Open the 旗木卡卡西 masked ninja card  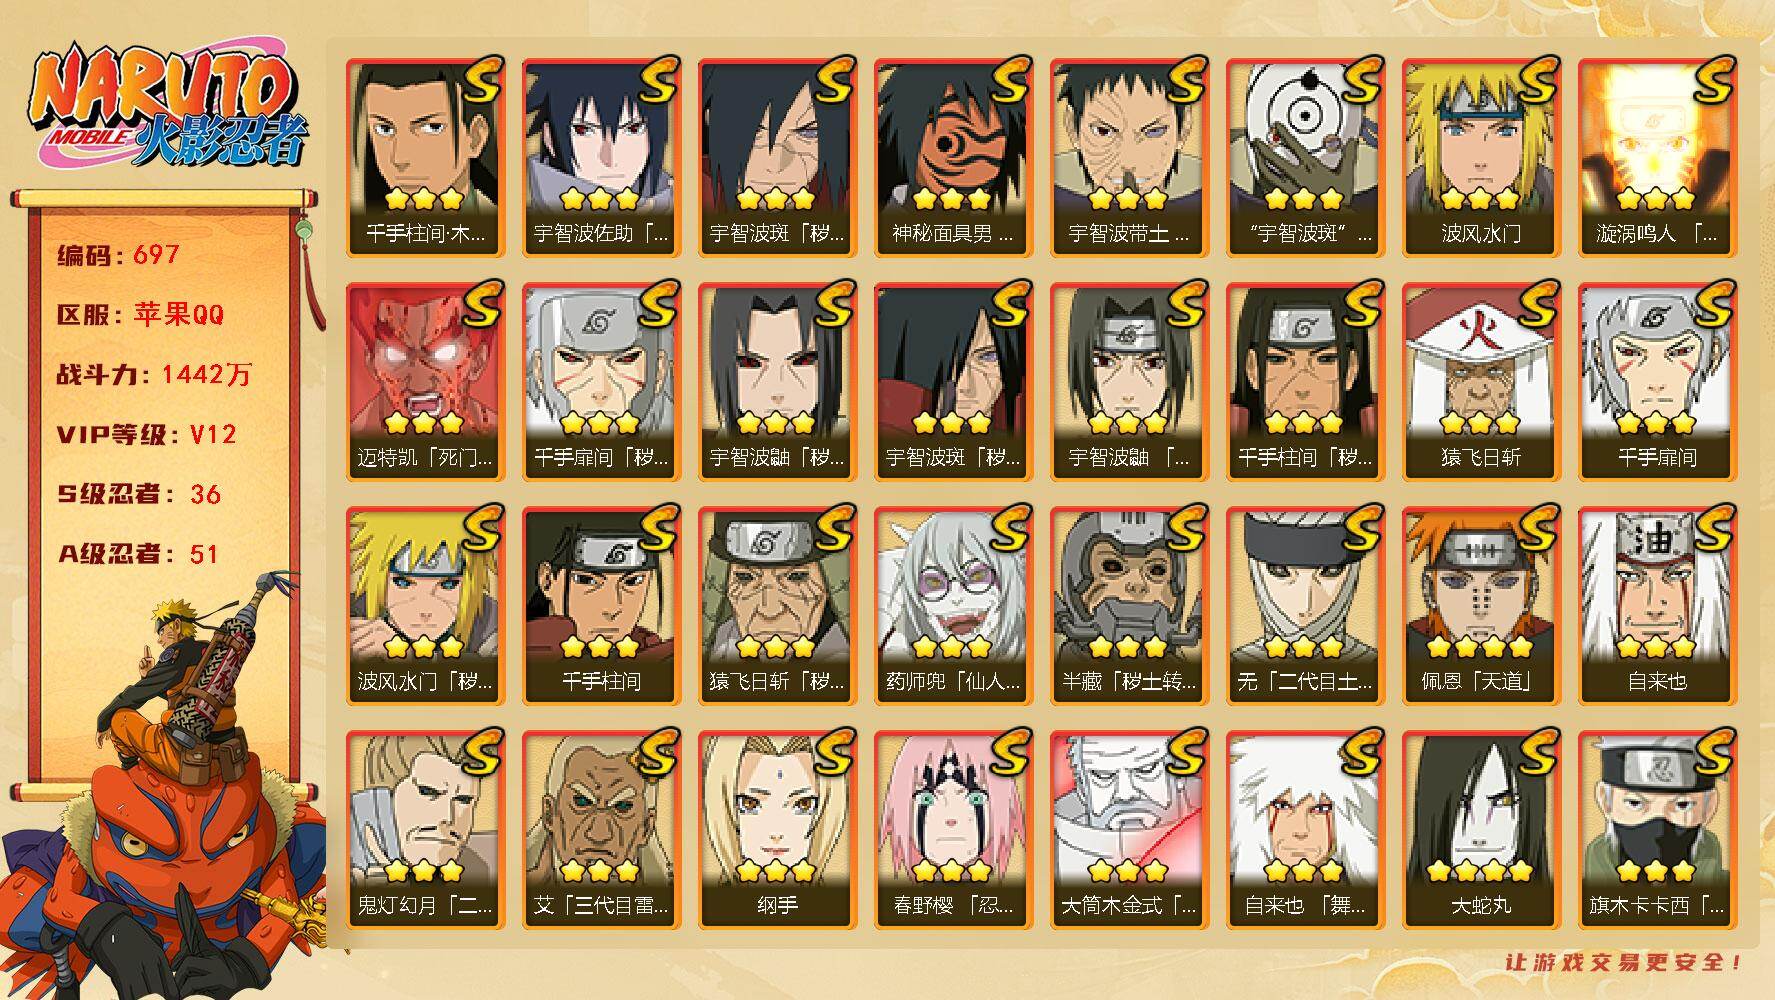1657,830
